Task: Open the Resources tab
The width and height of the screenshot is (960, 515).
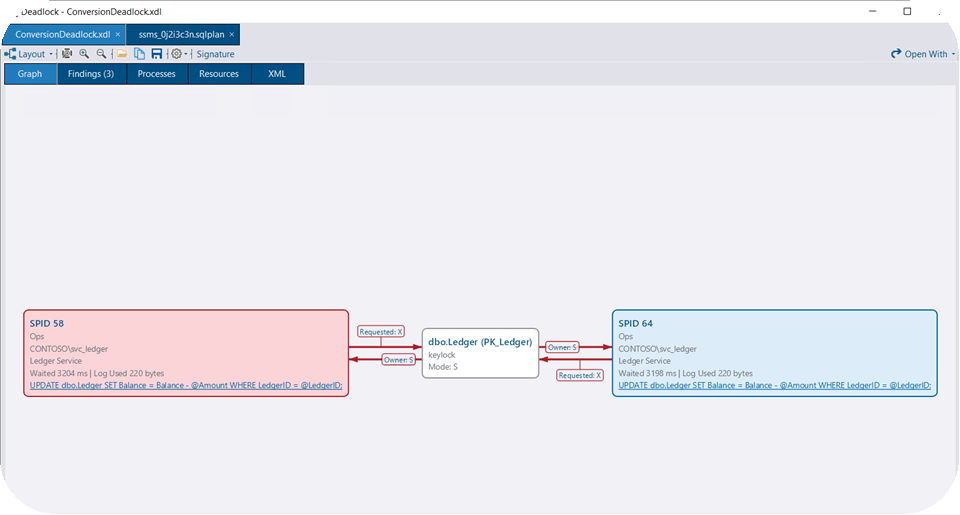Action: [219, 73]
